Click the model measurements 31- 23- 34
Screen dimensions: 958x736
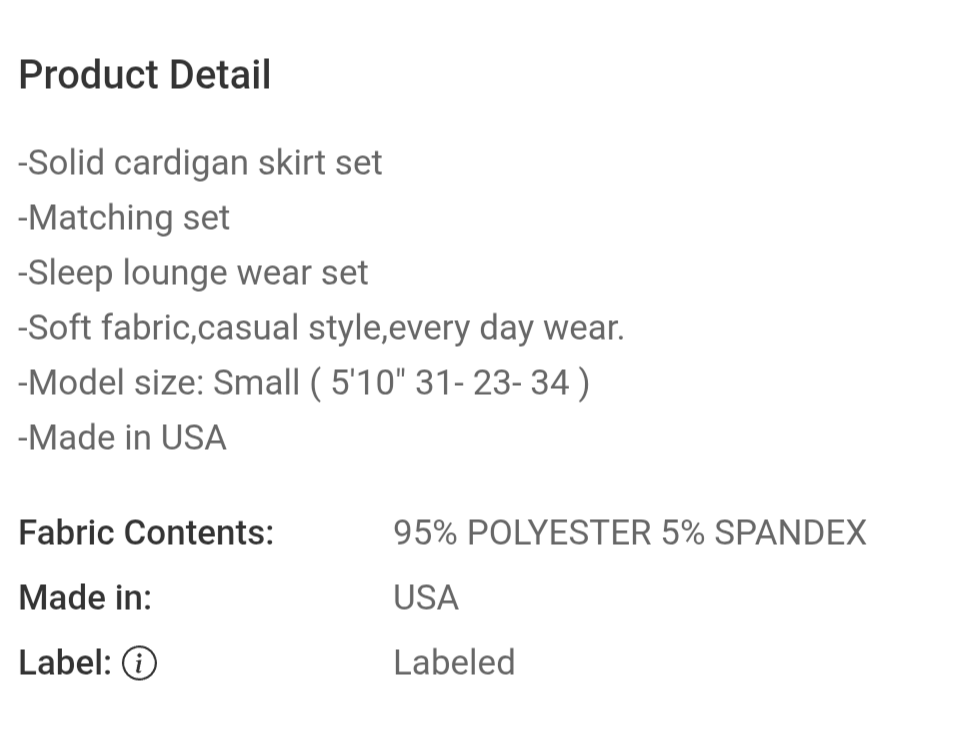click(492, 383)
